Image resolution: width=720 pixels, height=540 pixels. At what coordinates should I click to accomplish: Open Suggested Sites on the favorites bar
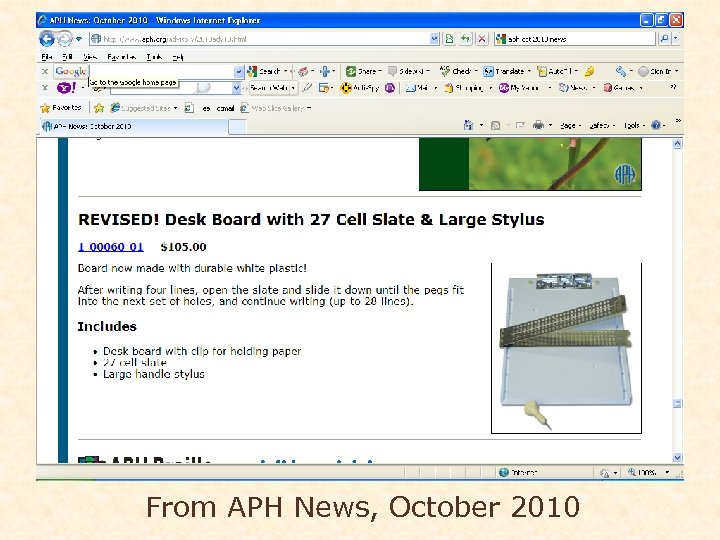point(144,108)
